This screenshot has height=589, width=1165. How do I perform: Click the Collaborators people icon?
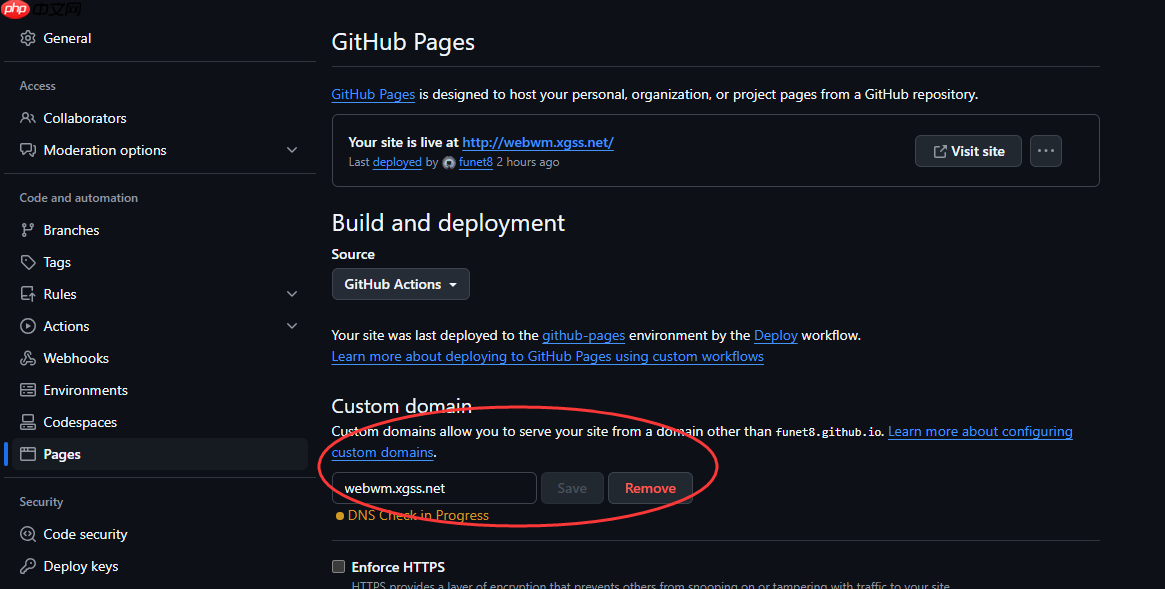coord(27,118)
